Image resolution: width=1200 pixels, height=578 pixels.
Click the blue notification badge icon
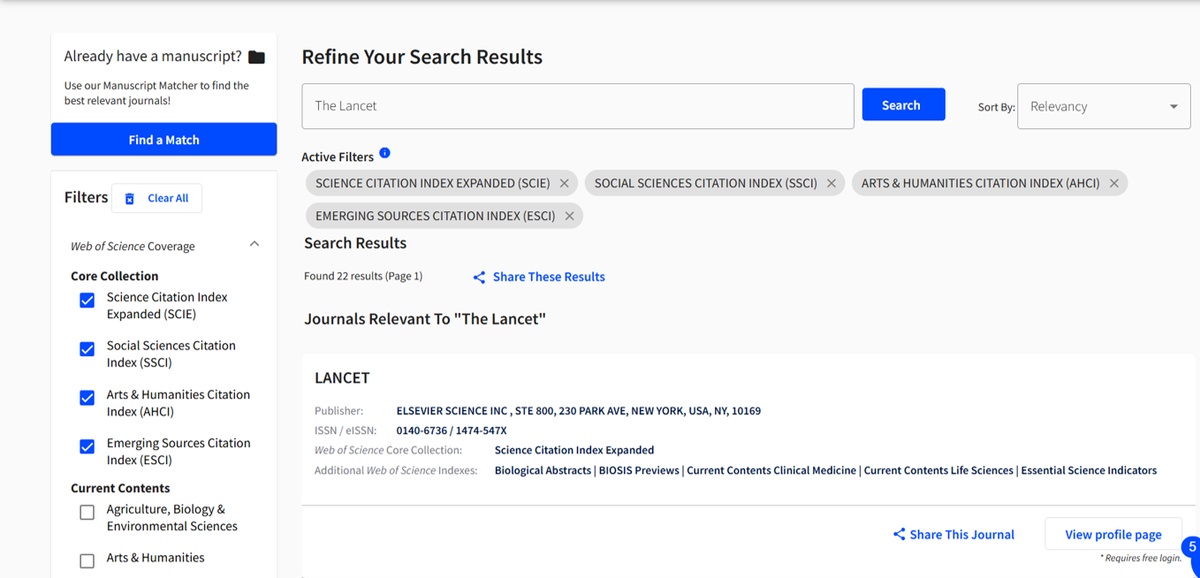1190,548
